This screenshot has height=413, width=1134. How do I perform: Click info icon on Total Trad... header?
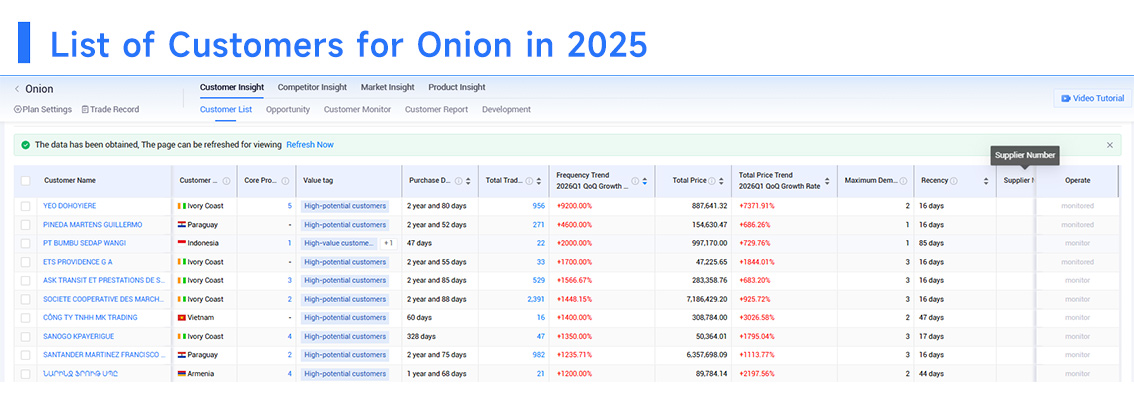click(x=529, y=181)
